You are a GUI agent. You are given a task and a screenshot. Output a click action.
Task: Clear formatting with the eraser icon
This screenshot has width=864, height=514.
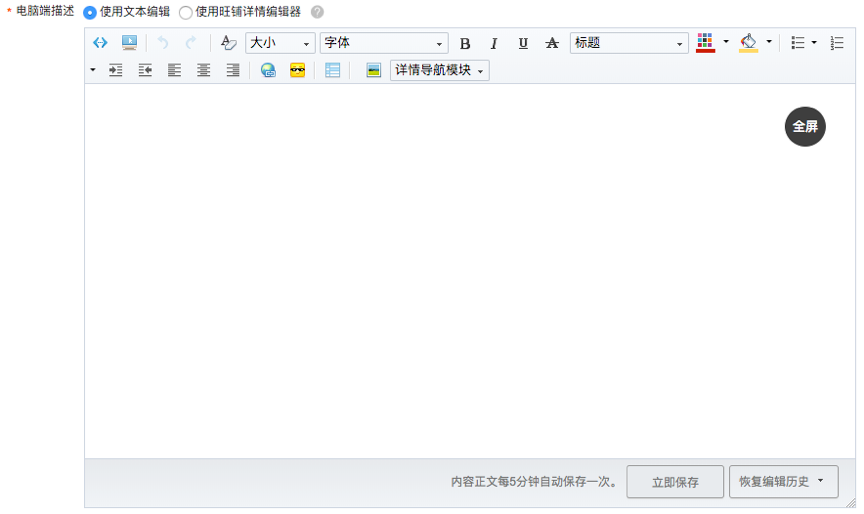pos(228,42)
